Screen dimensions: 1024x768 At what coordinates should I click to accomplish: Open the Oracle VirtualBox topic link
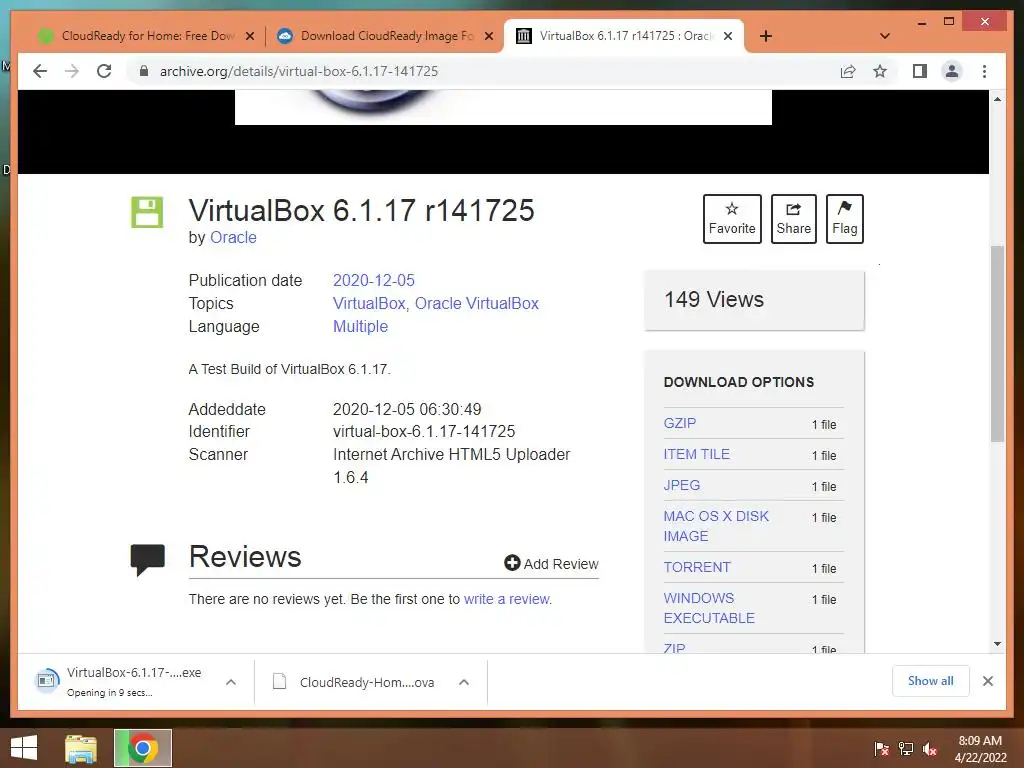pyautogui.click(x=477, y=304)
